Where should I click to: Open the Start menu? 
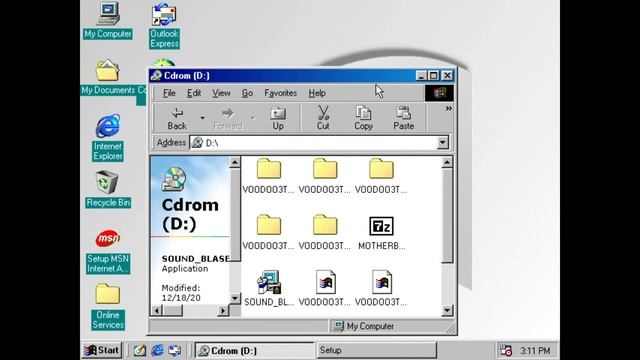coord(102,350)
